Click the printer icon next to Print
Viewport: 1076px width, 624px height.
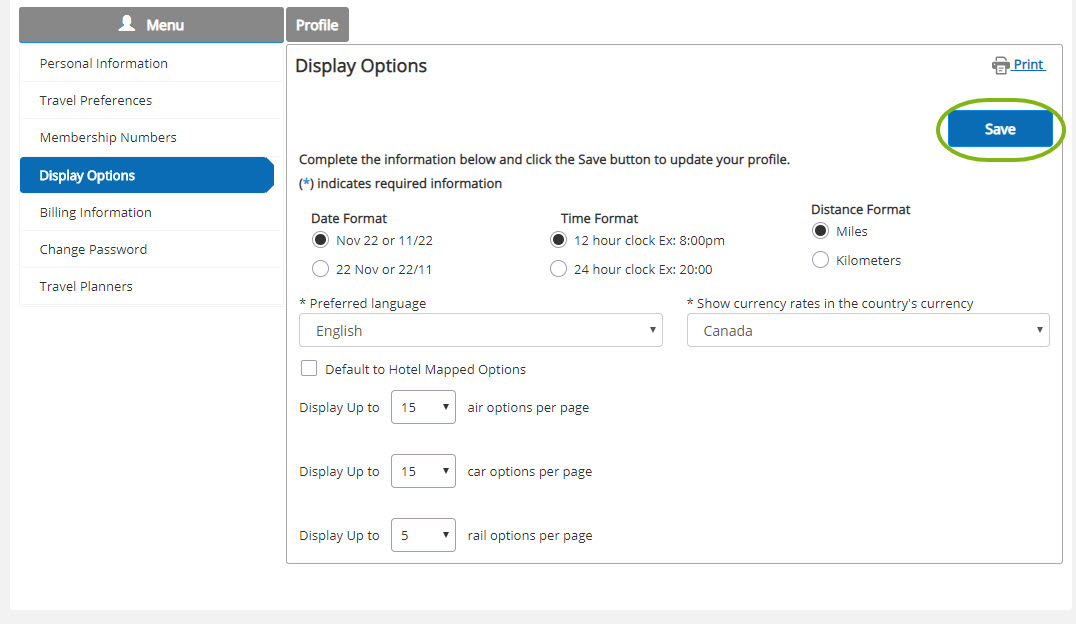[1001, 65]
